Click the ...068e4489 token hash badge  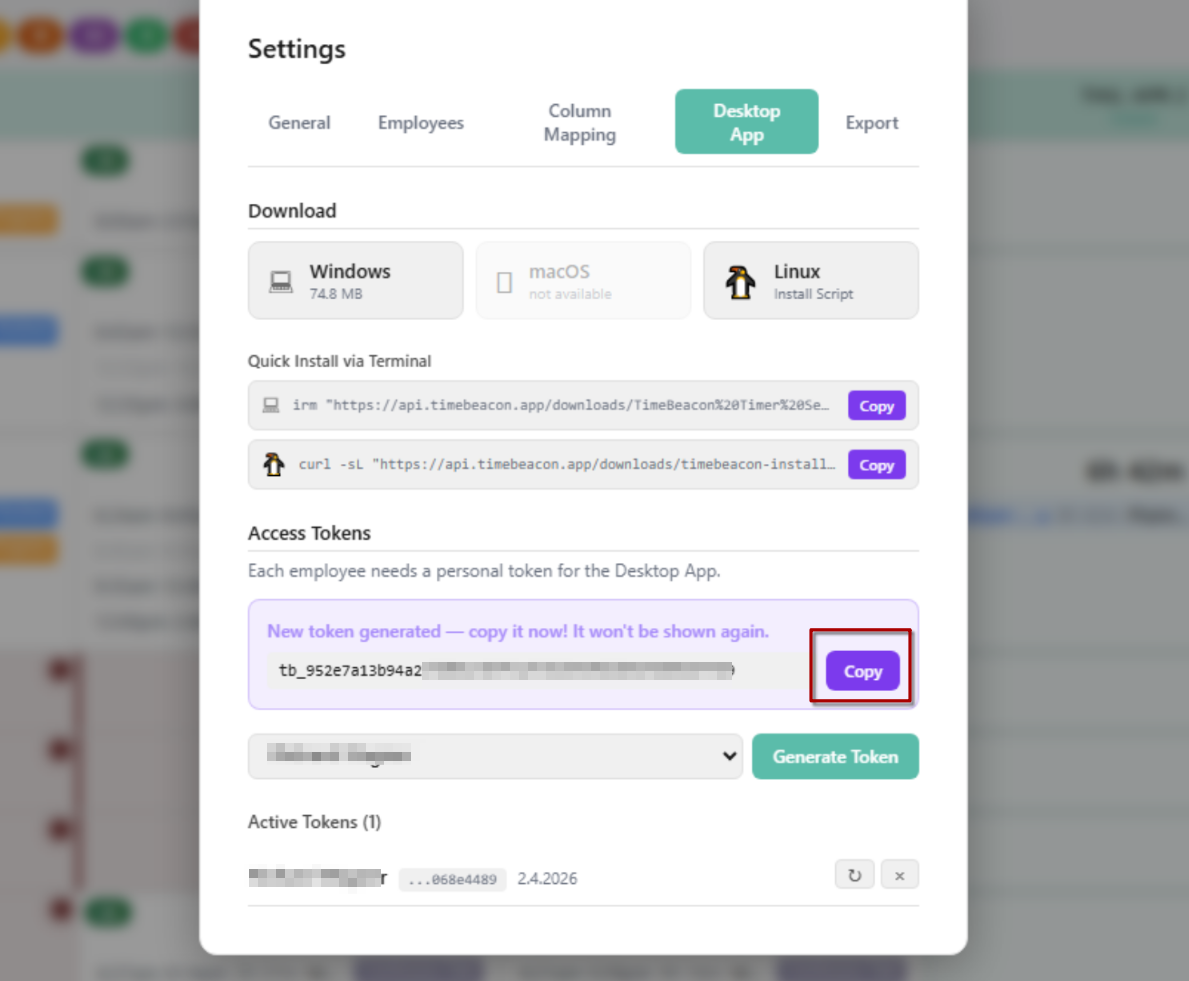[452, 878]
